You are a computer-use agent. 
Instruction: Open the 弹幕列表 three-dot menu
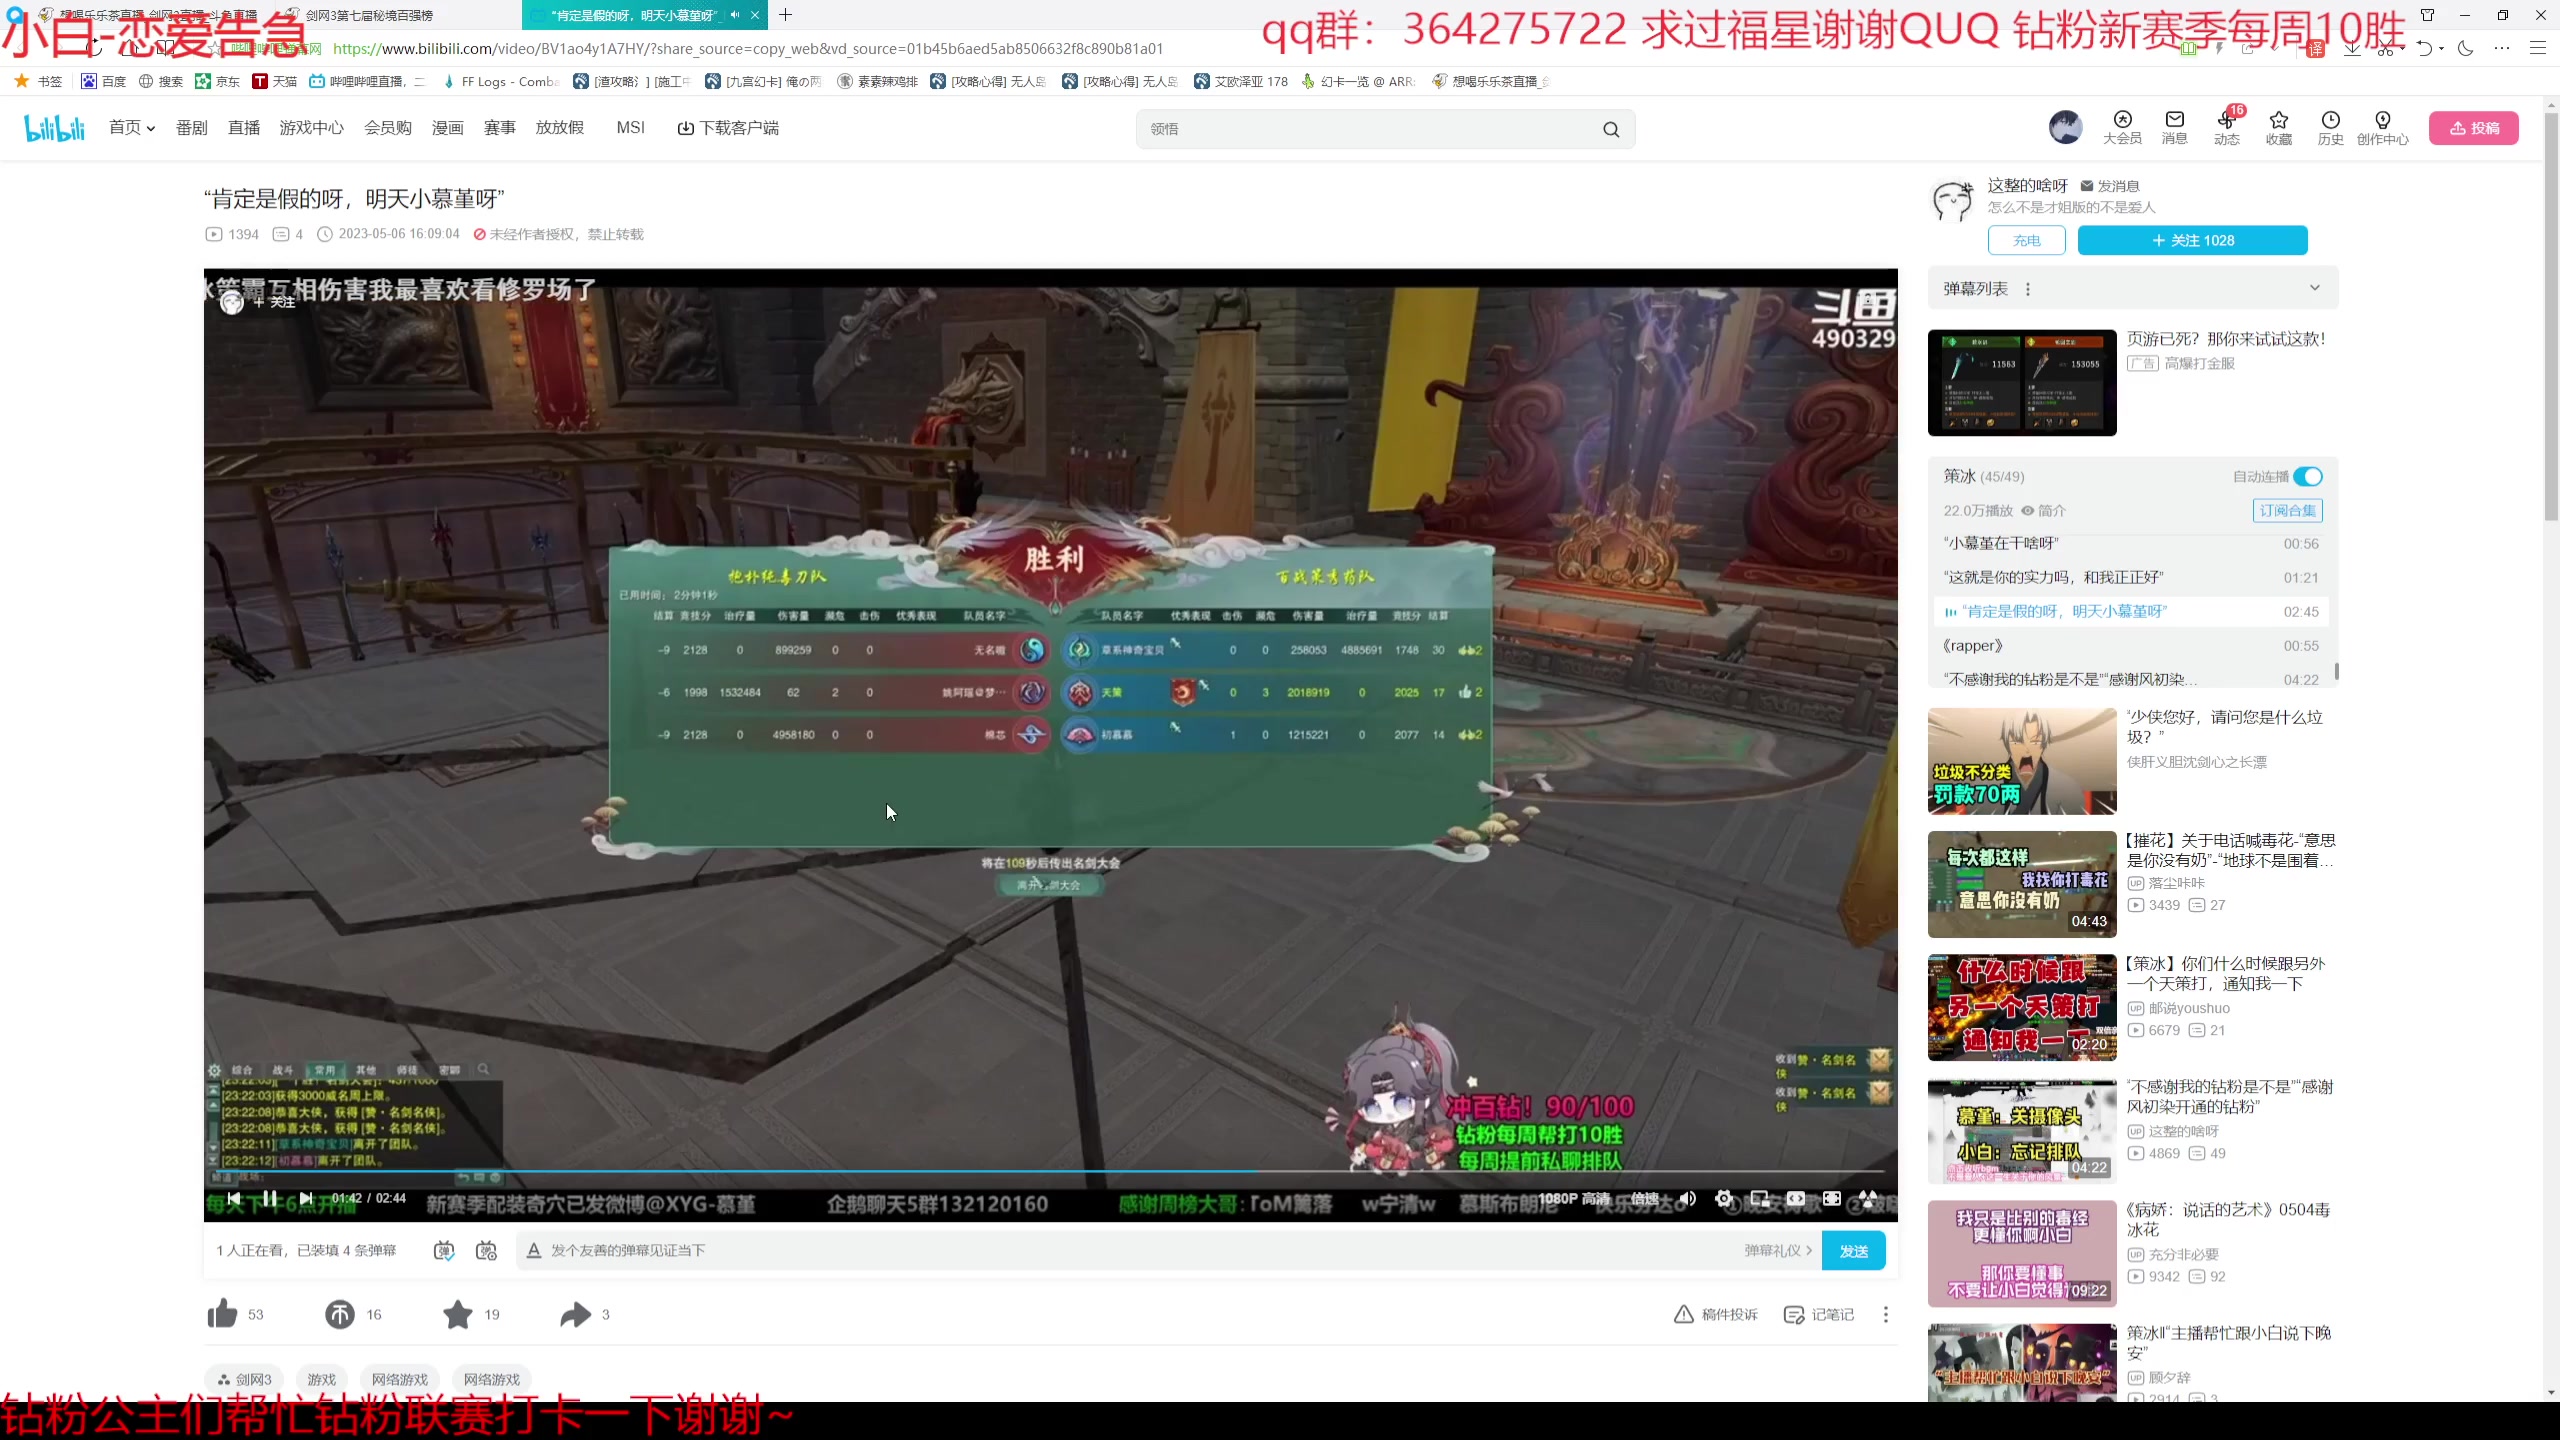2028,289
